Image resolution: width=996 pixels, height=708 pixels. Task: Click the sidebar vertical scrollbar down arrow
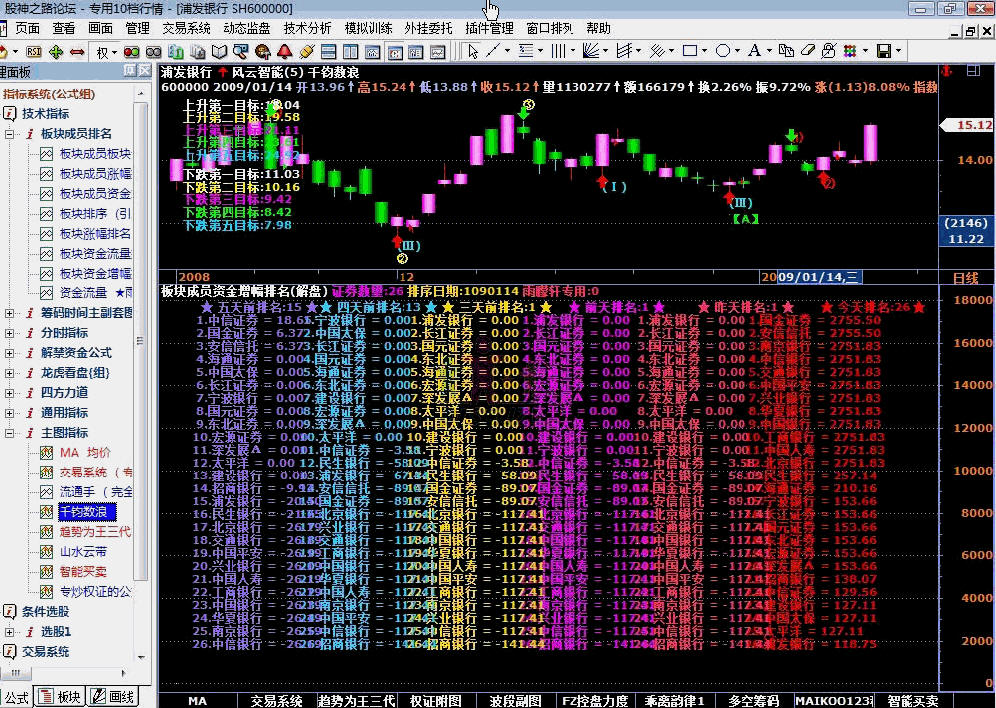[141, 658]
